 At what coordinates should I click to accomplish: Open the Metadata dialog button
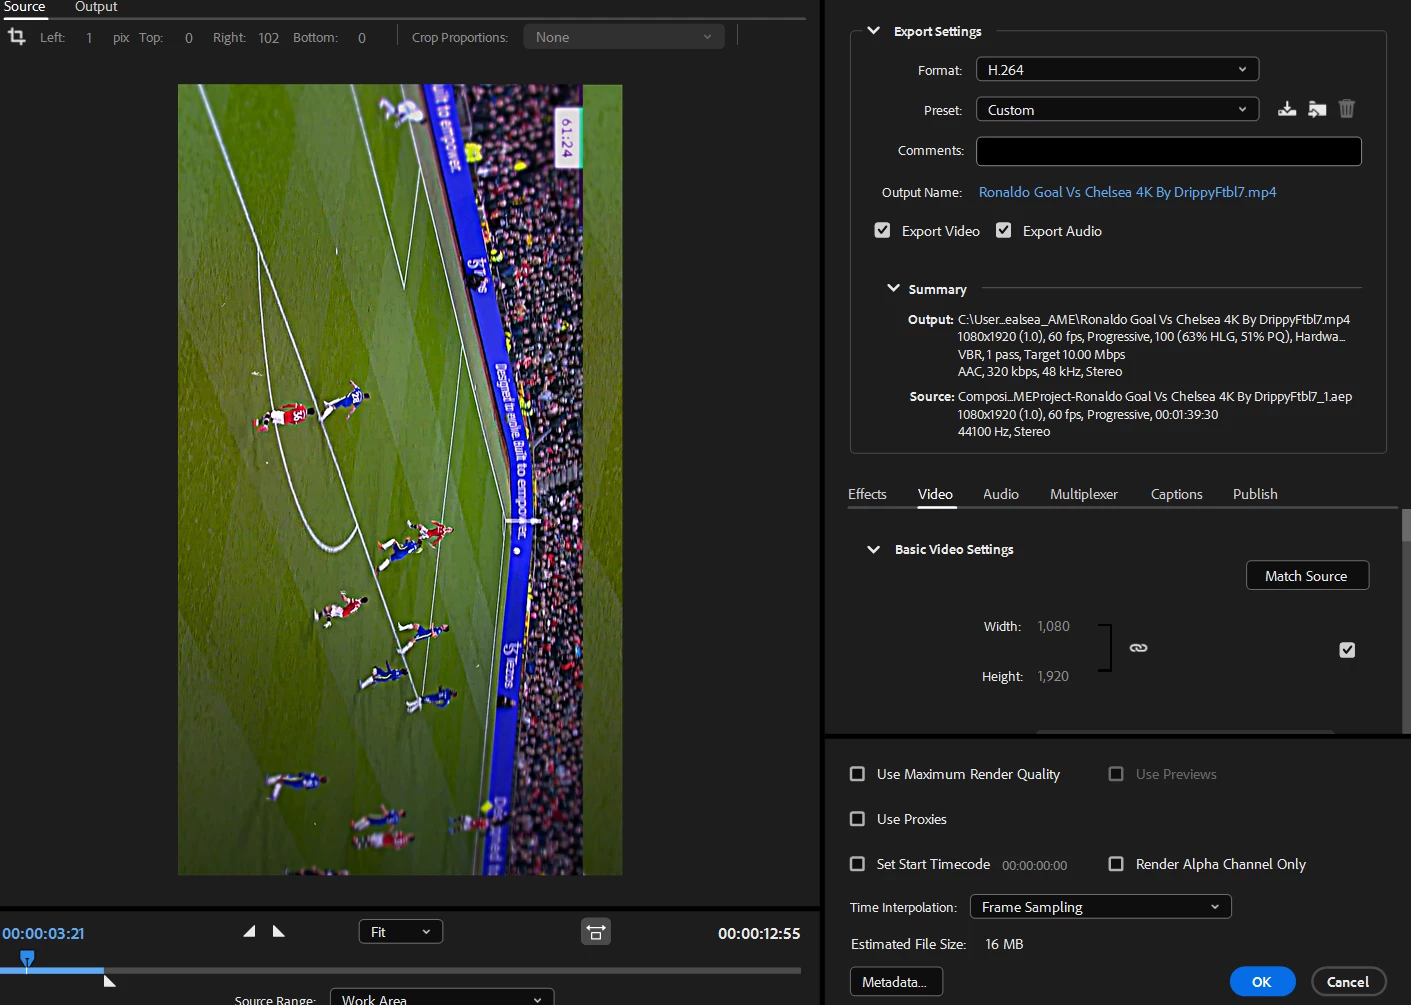pos(896,982)
